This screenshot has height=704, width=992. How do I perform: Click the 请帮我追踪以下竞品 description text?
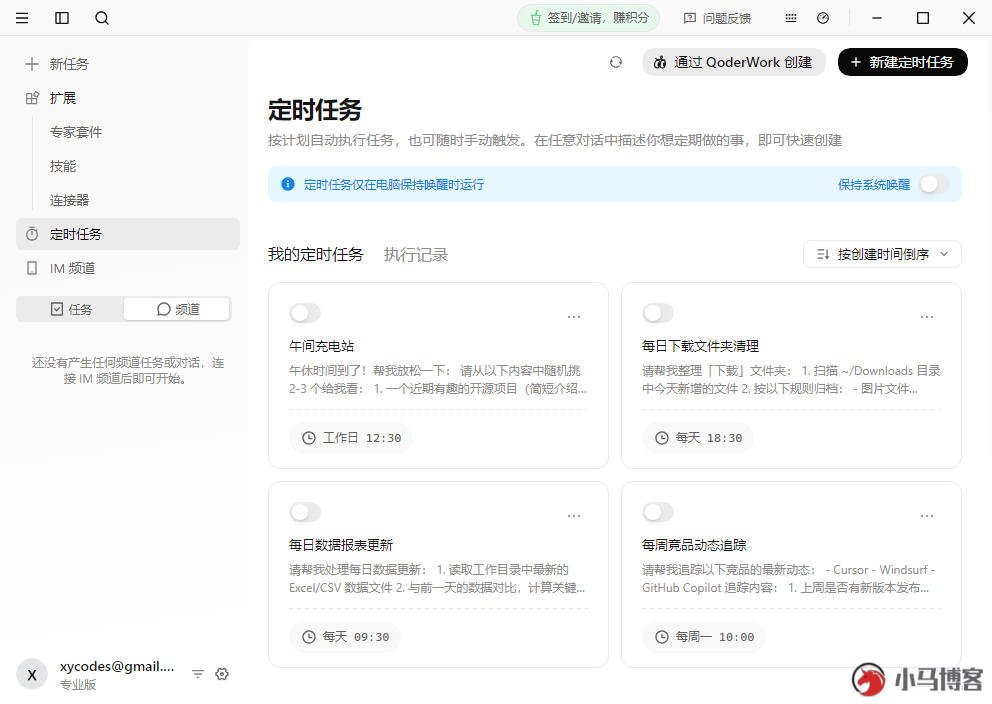click(788, 579)
